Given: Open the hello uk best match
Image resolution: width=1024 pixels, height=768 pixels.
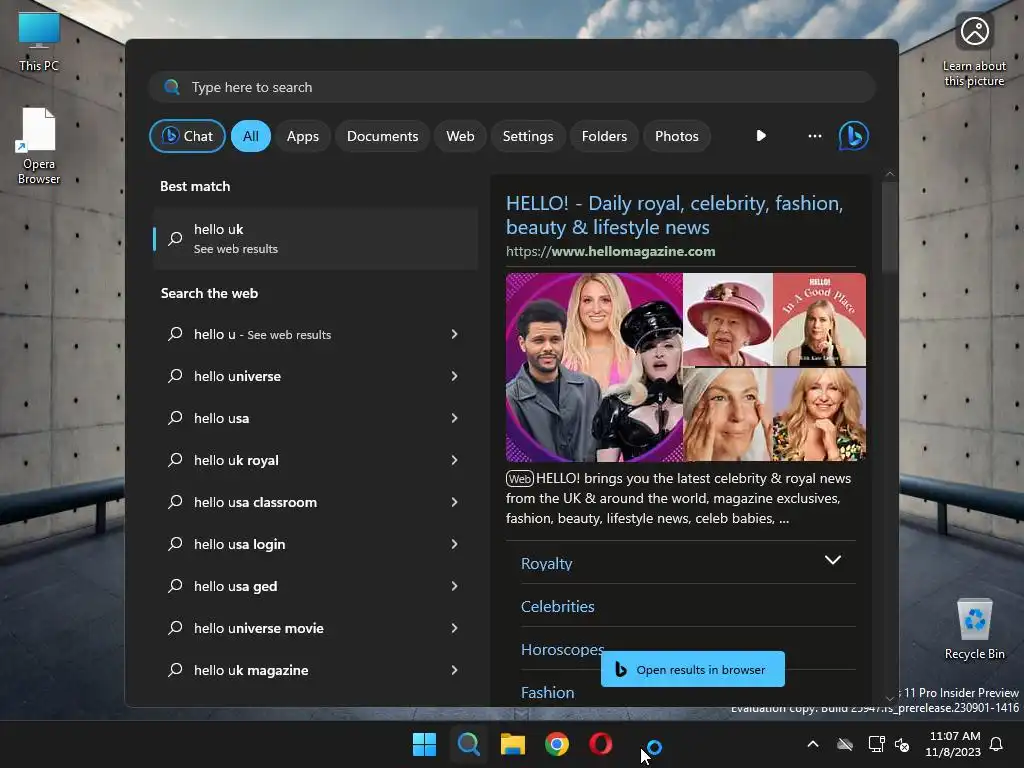Looking at the screenshot, I should tap(315, 238).
